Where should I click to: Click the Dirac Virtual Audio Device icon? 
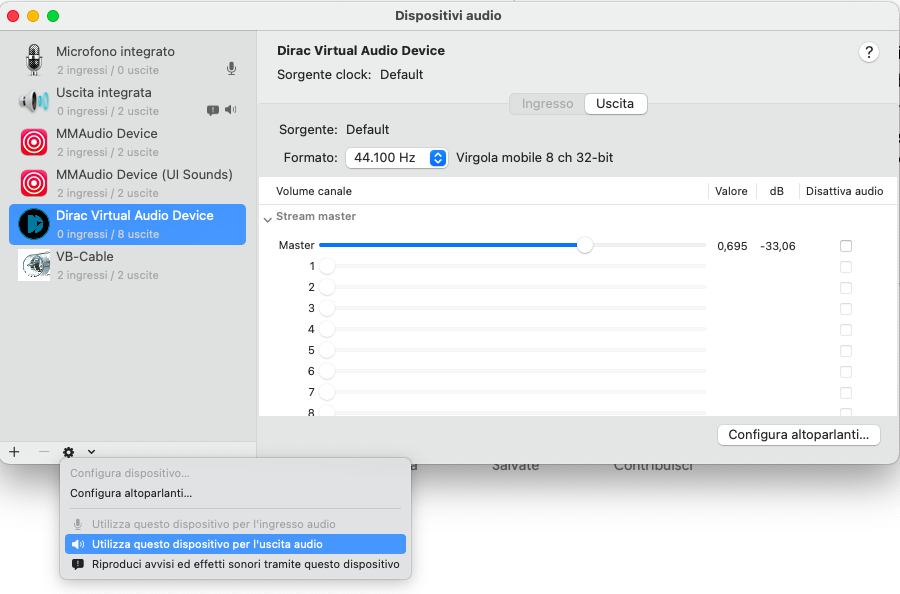pos(34,224)
